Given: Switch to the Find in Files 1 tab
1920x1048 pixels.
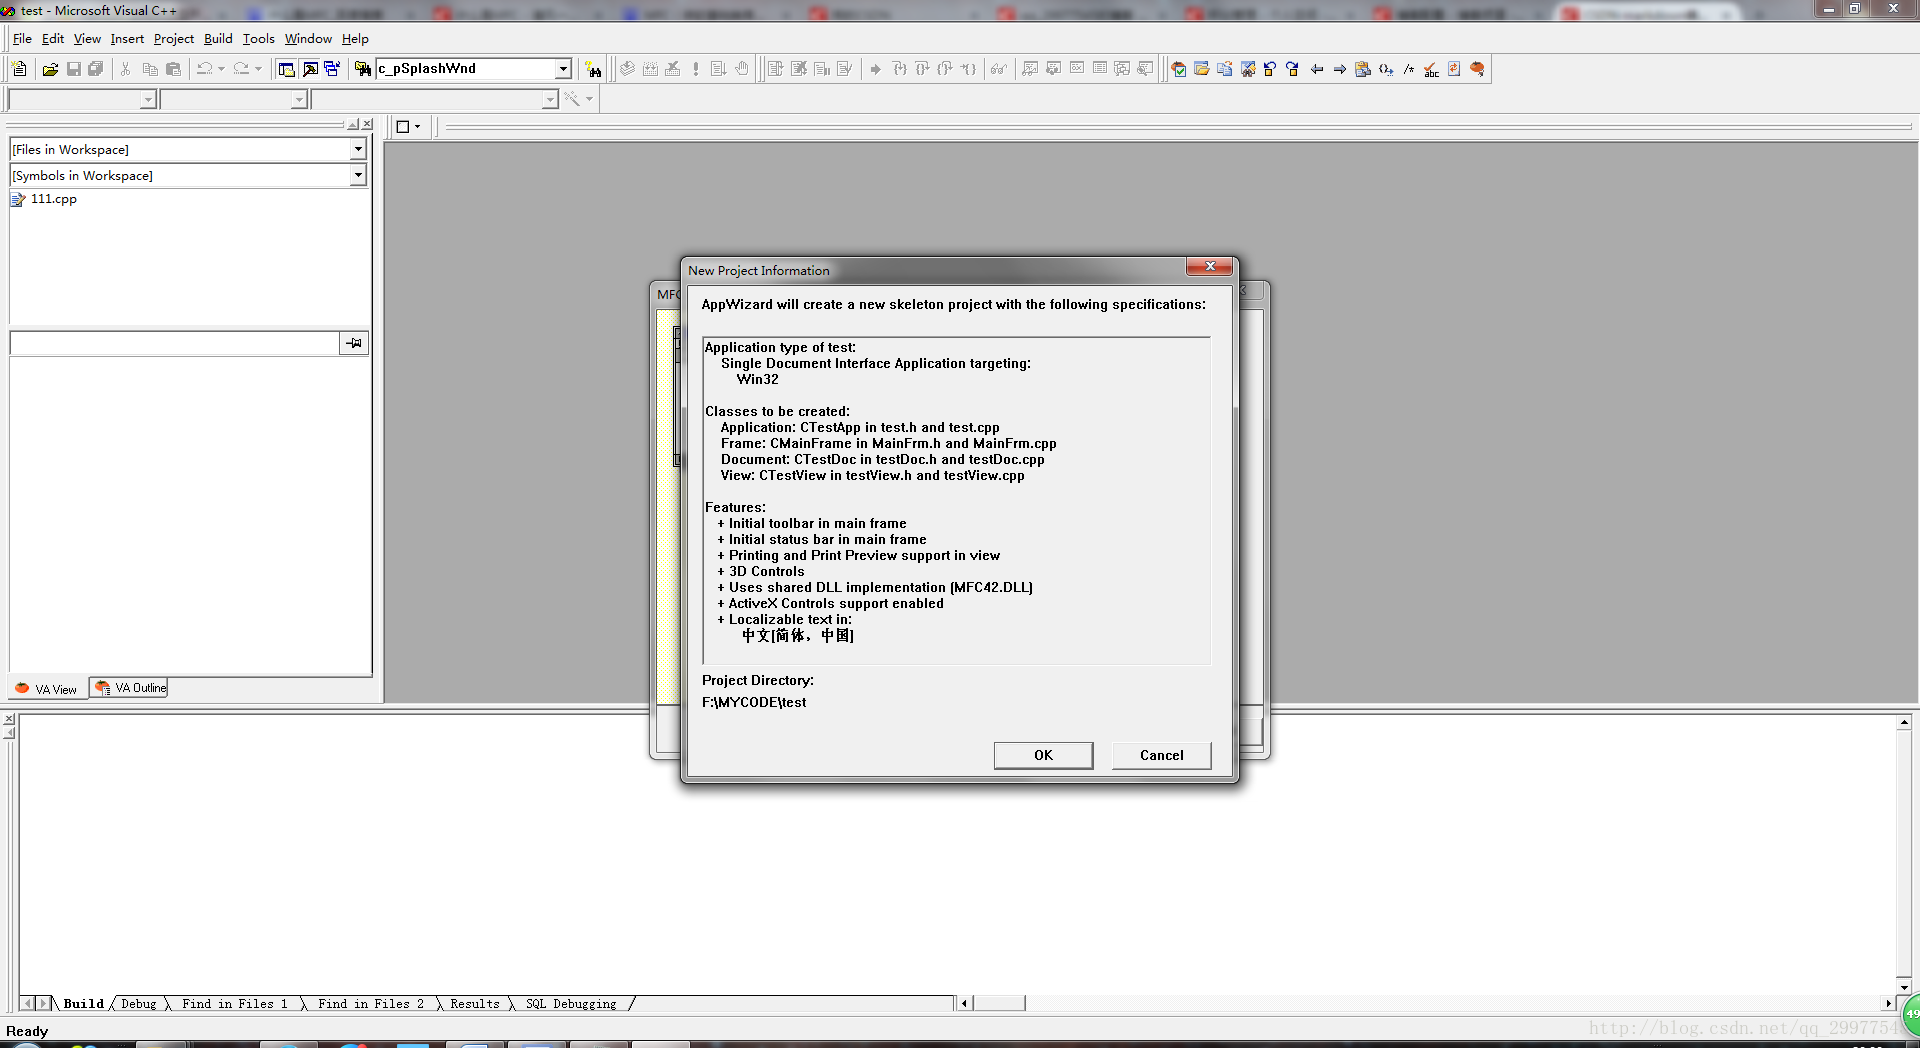Looking at the screenshot, I should tap(235, 1004).
